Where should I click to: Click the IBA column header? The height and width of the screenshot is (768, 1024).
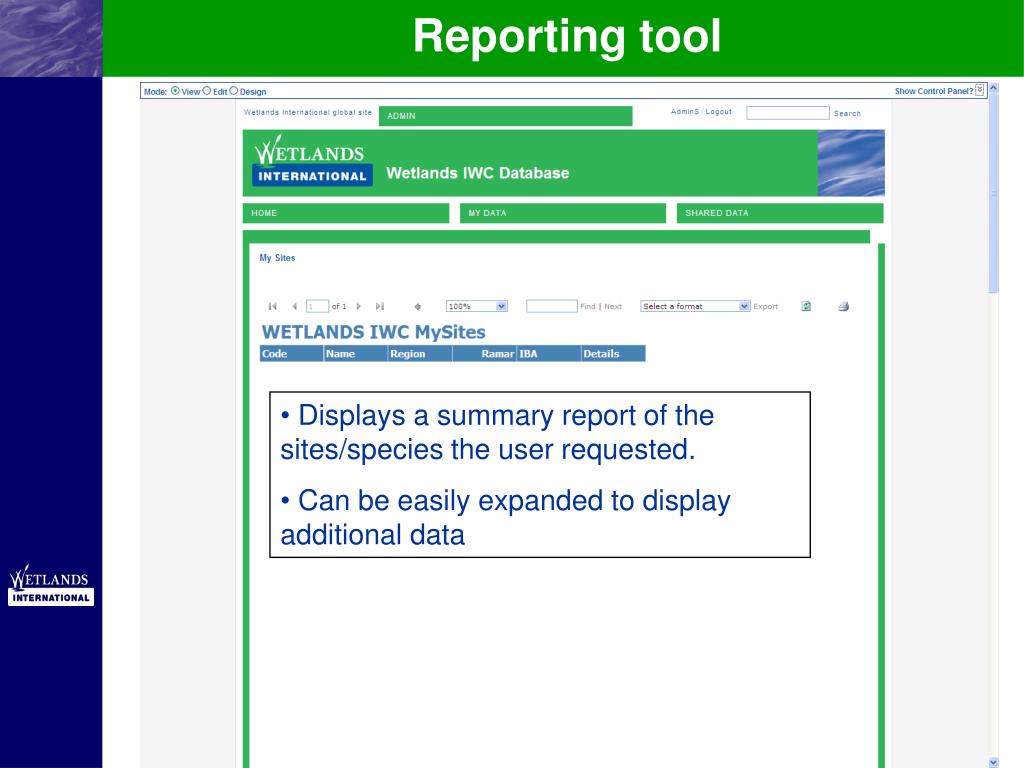point(549,353)
